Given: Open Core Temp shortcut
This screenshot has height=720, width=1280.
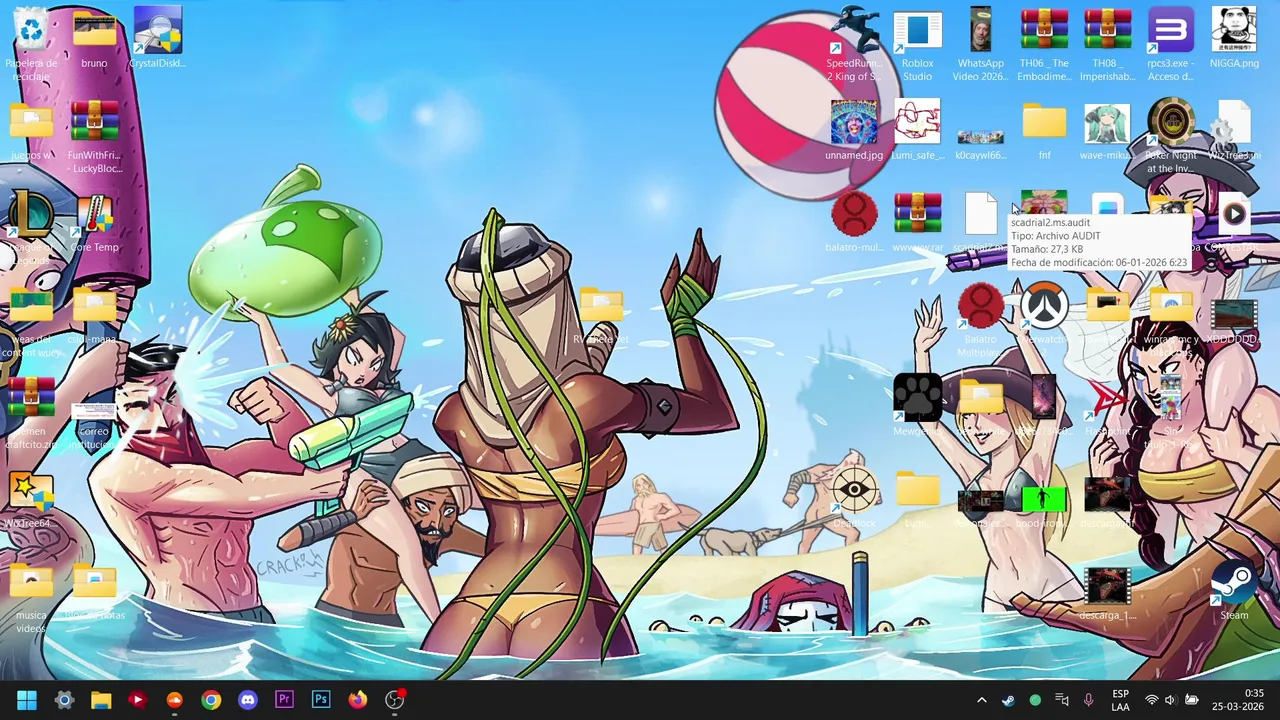Looking at the screenshot, I should coord(94,222).
